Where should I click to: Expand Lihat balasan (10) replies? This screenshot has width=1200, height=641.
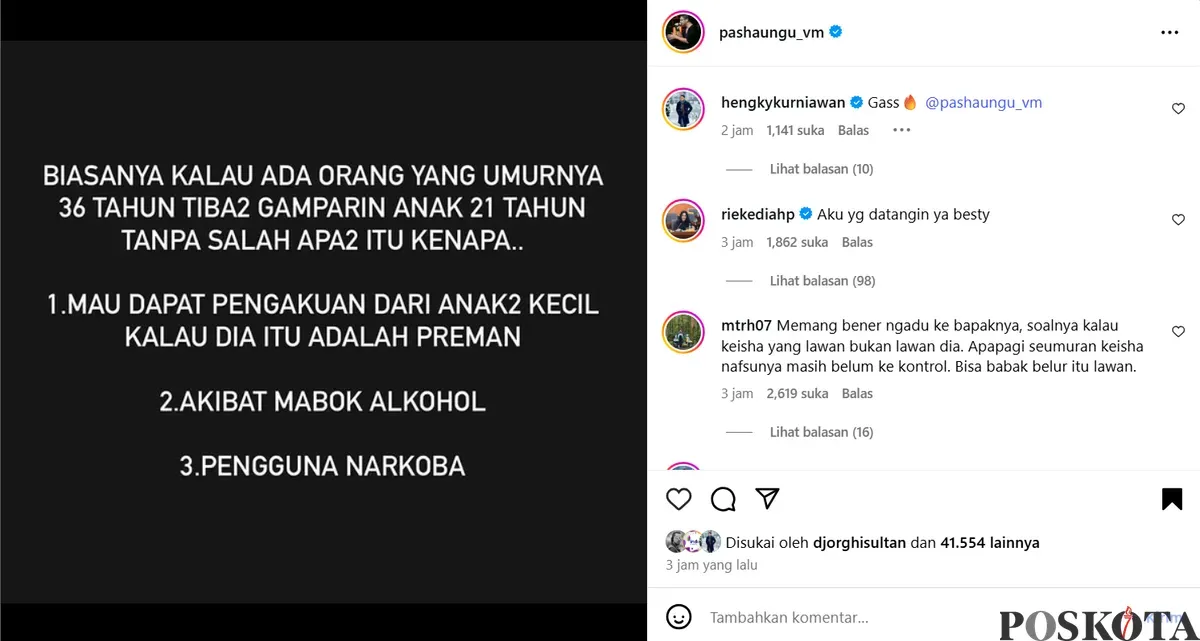[x=821, y=169]
